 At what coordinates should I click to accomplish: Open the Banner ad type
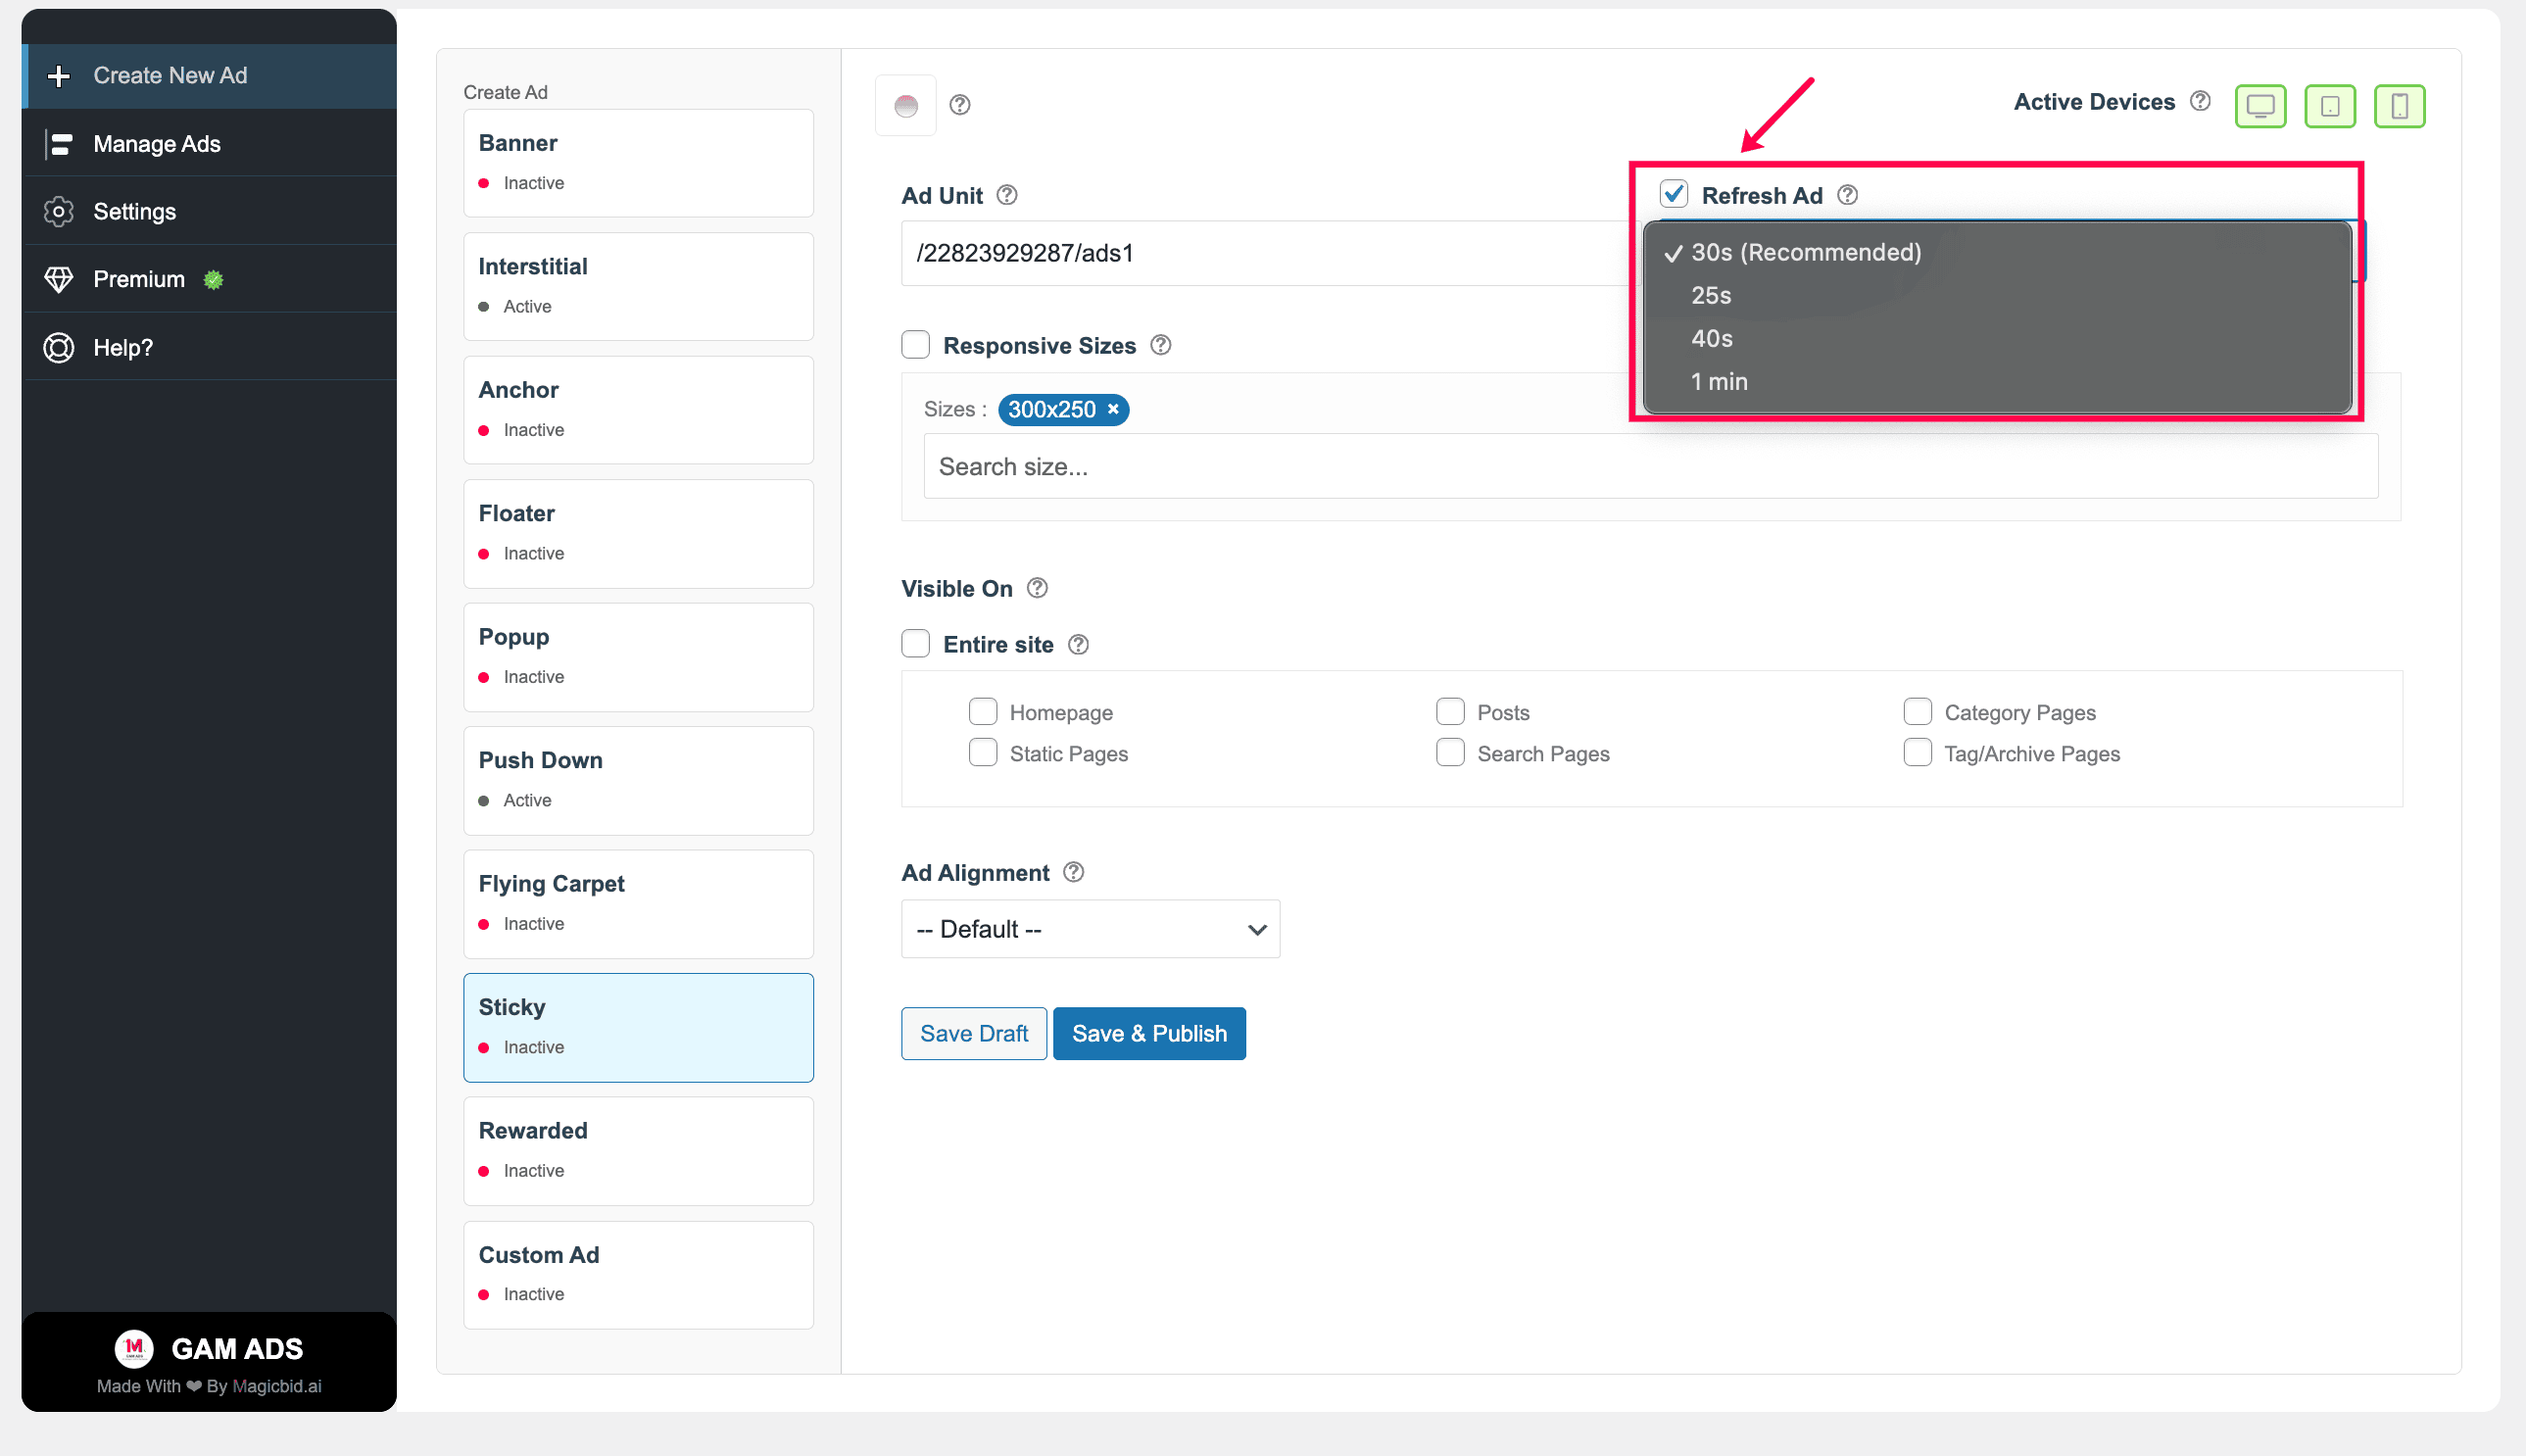point(638,163)
